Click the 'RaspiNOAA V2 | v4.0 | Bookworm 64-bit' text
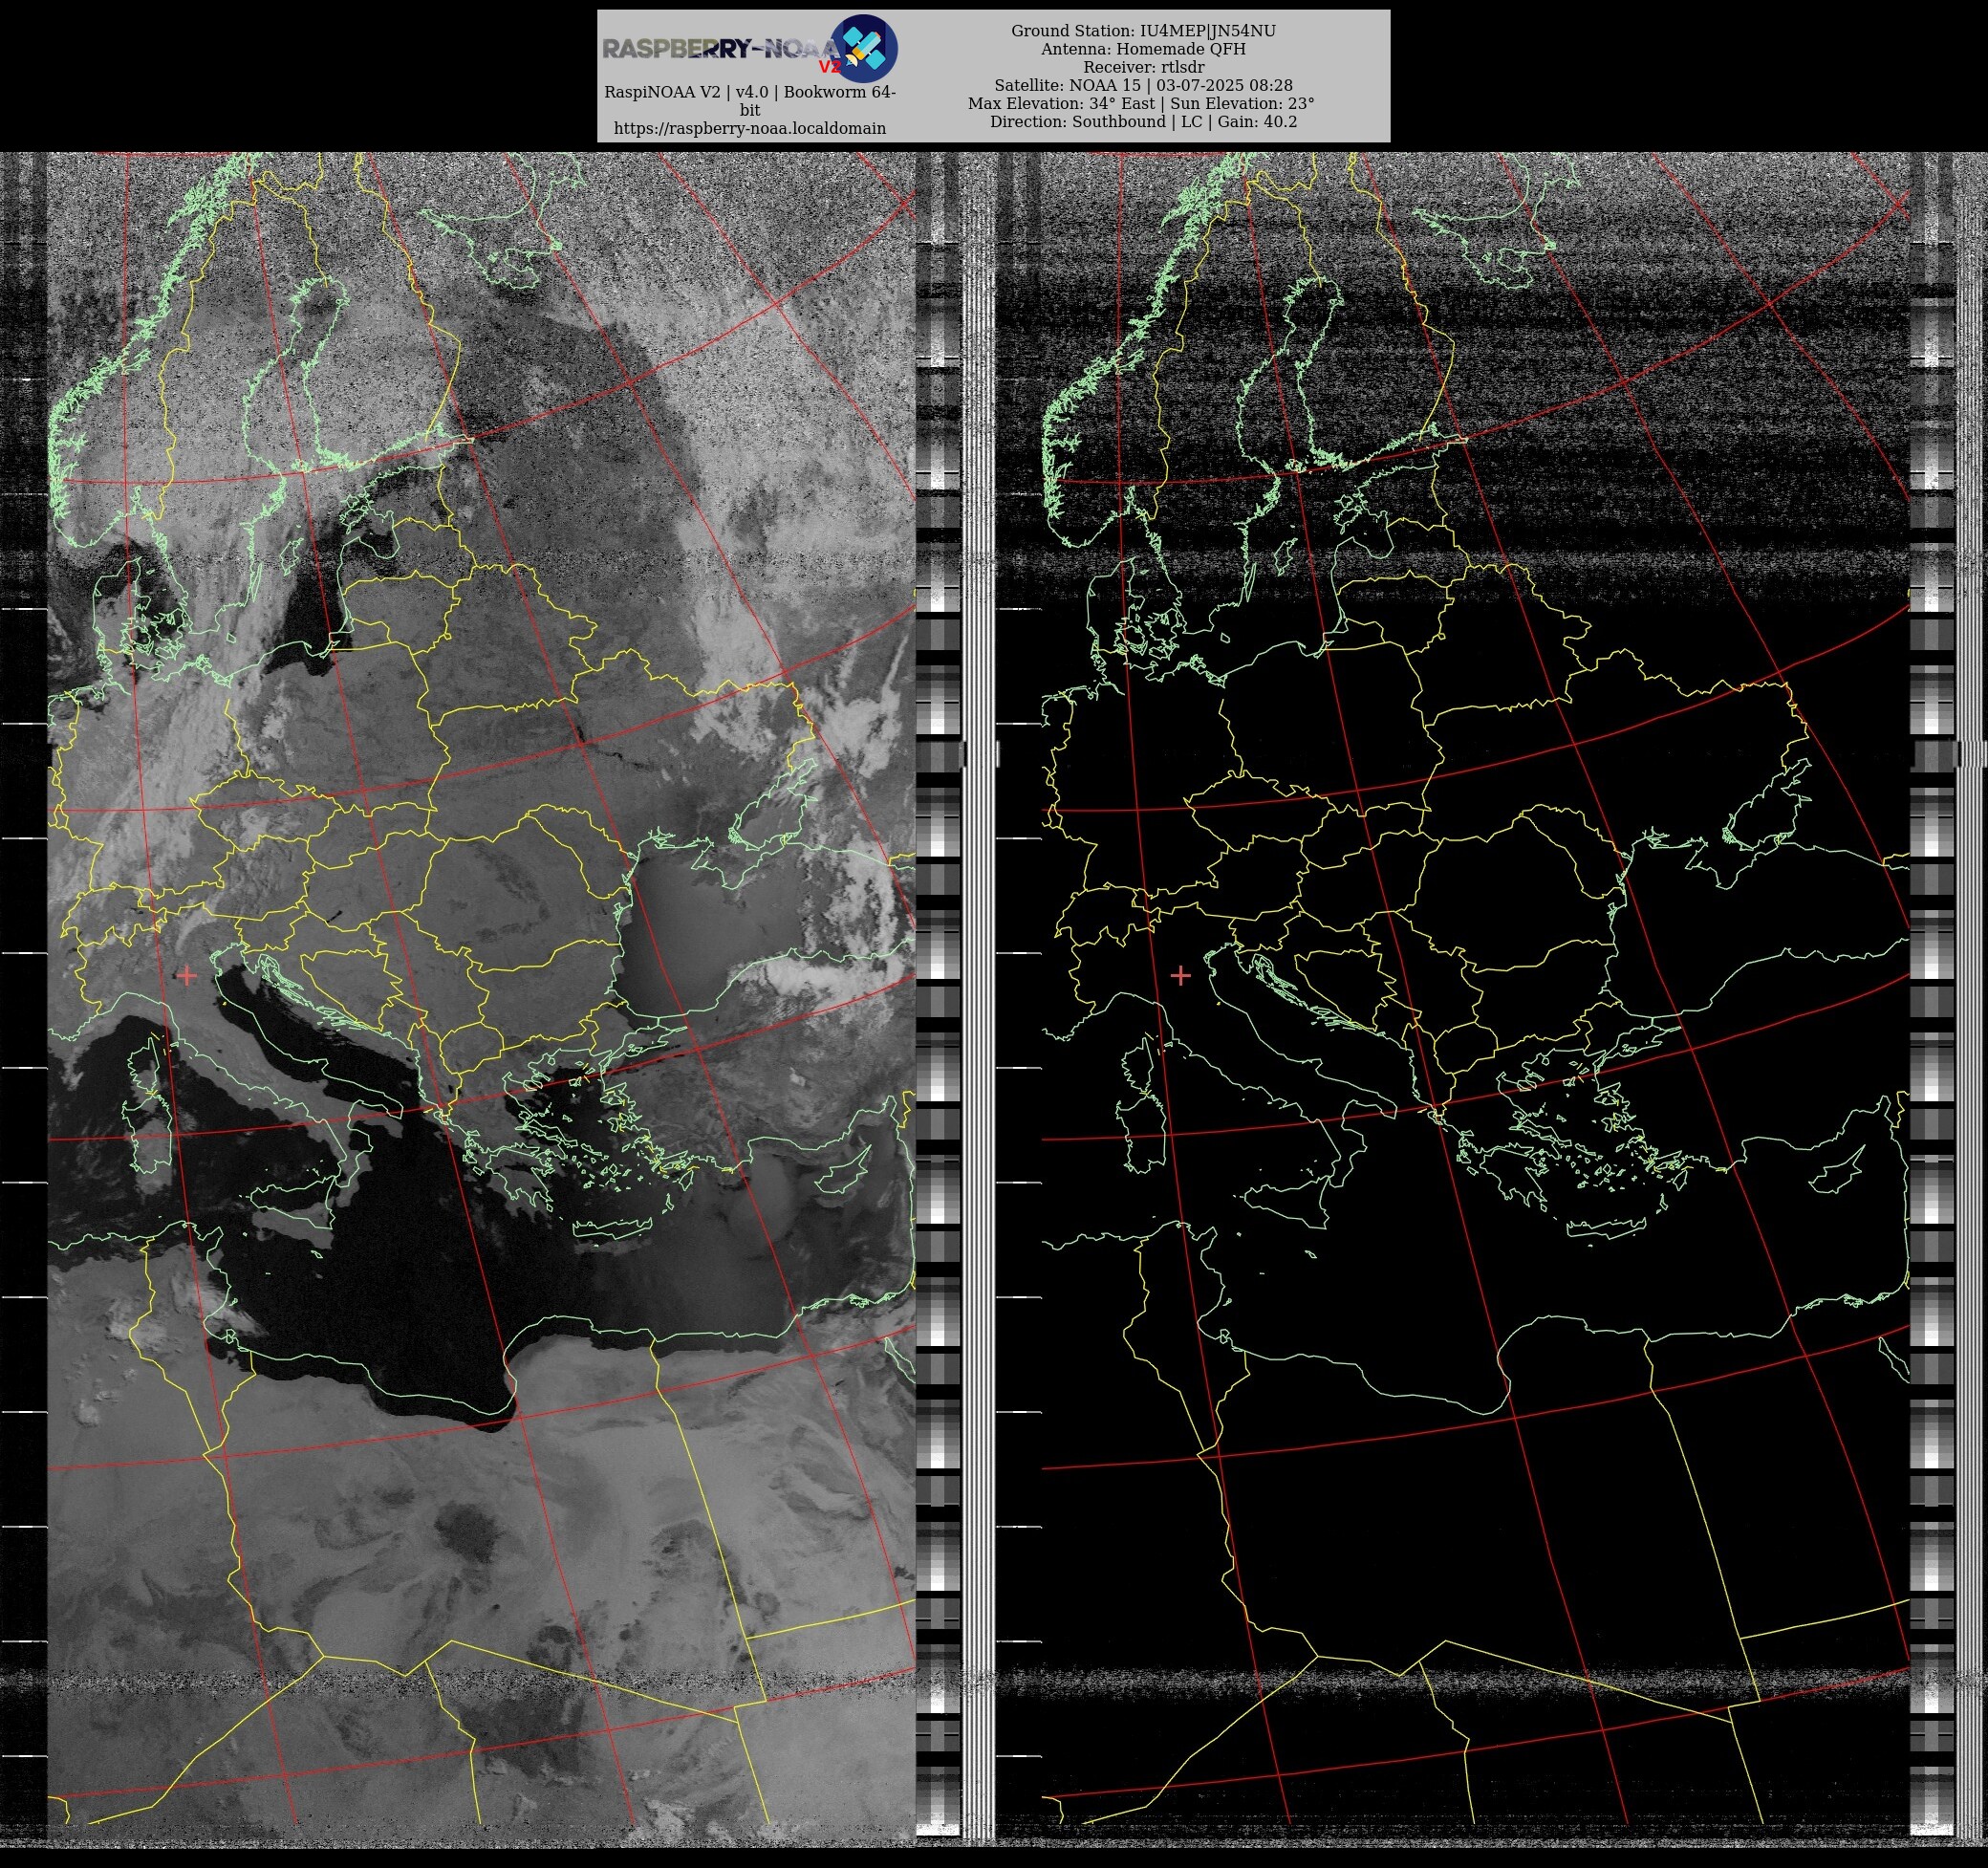The width and height of the screenshot is (1988, 1868). tap(749, 101)
